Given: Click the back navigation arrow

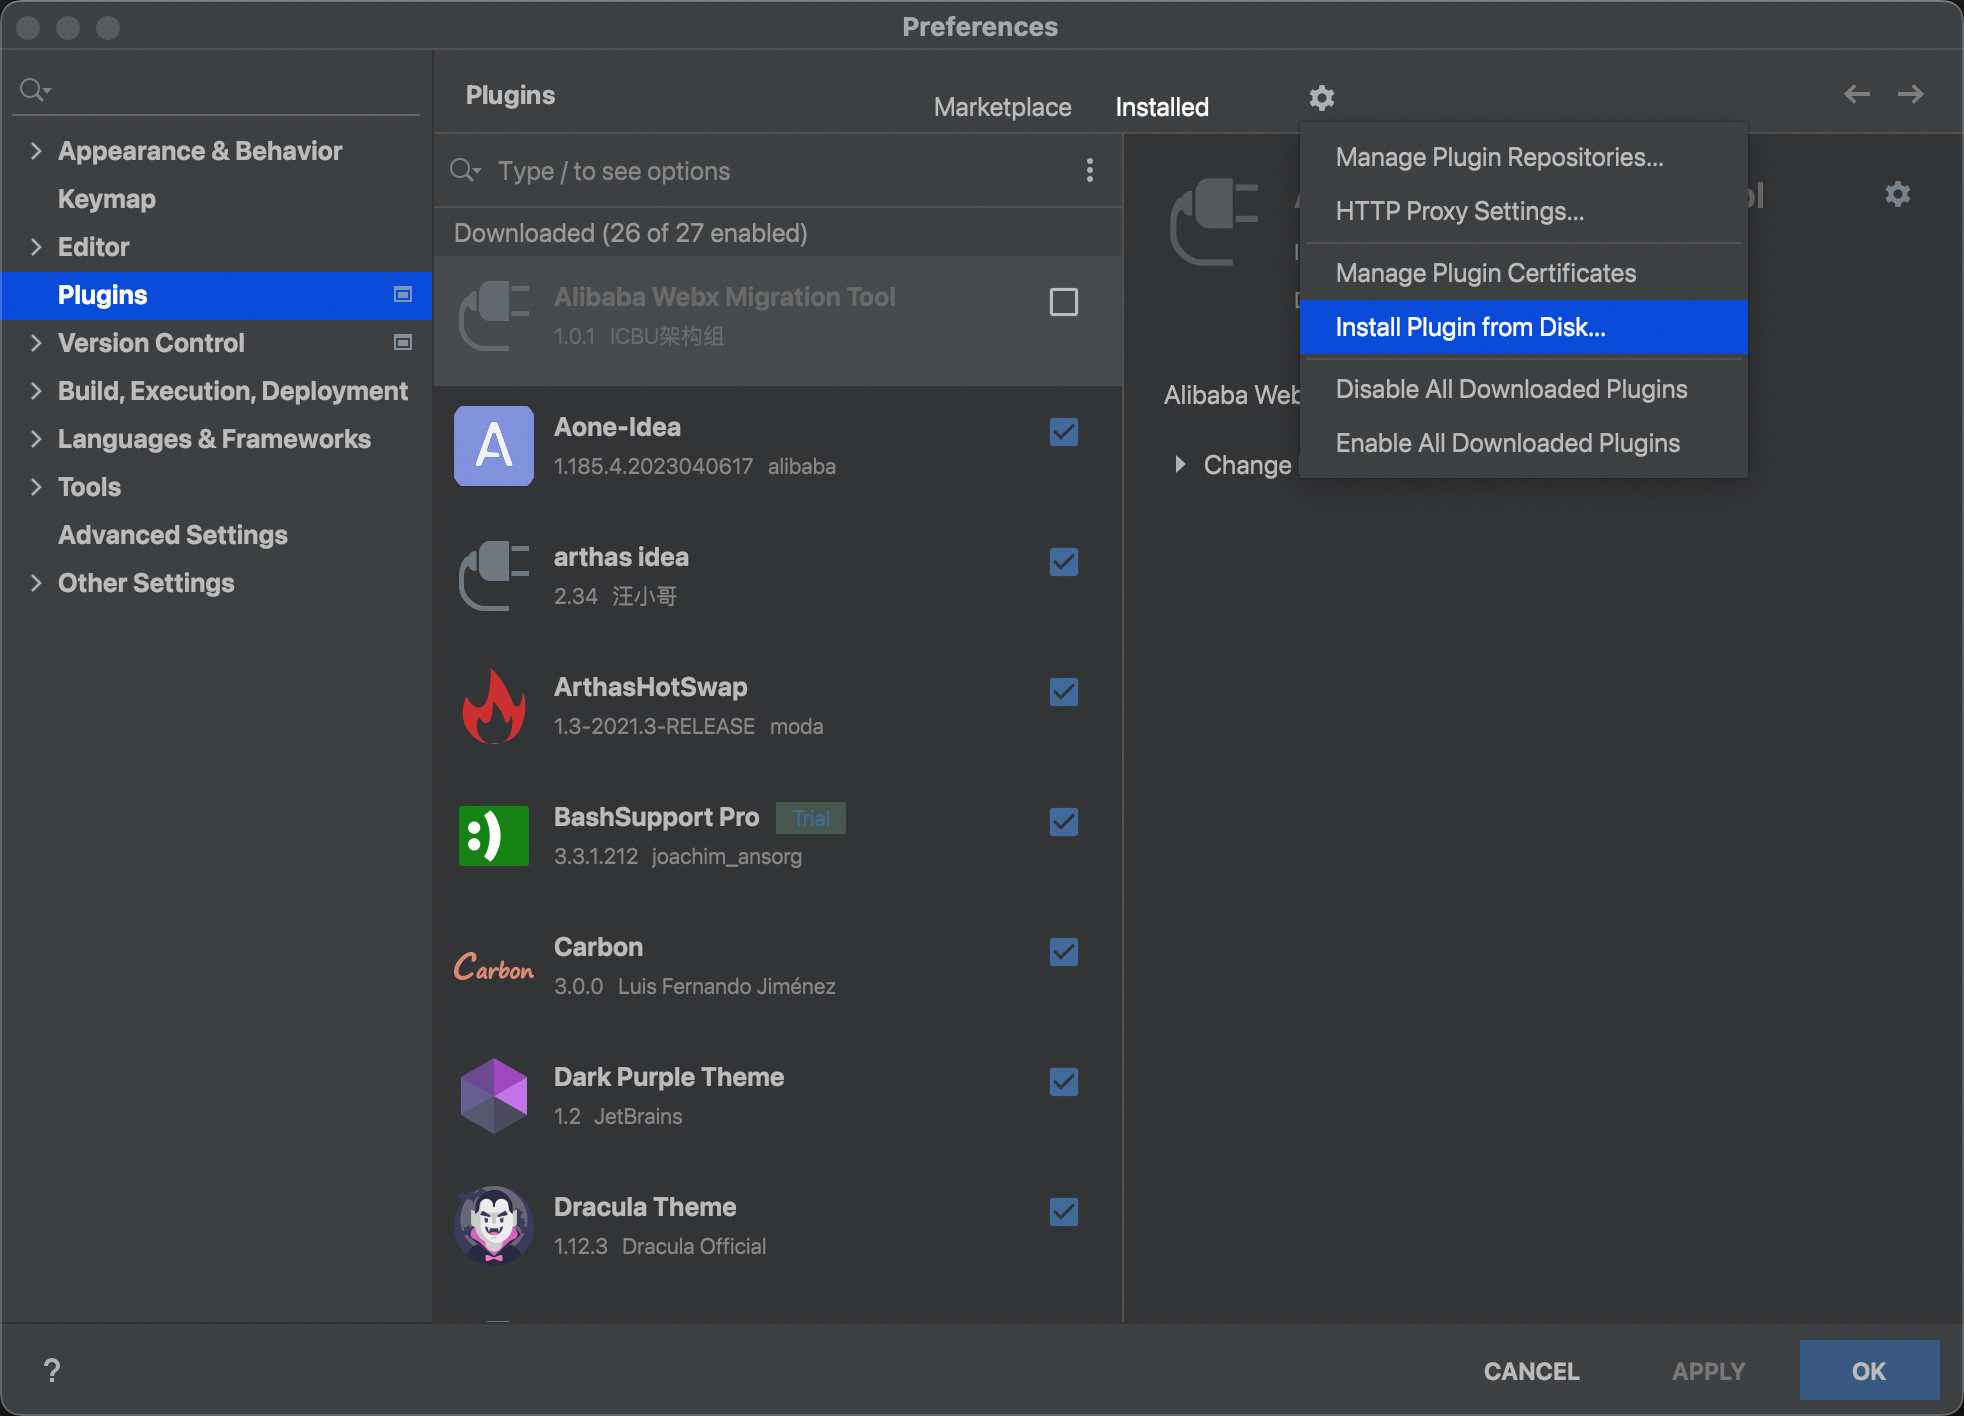Looking at the screenshot, I should coord(1857,94).
